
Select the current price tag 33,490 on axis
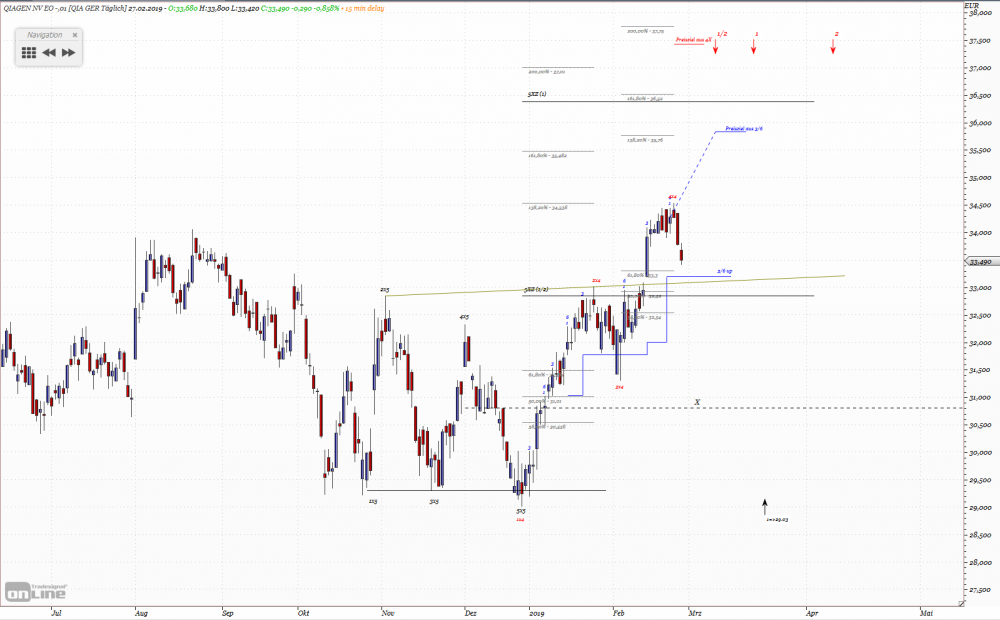[x=980, y=262]
